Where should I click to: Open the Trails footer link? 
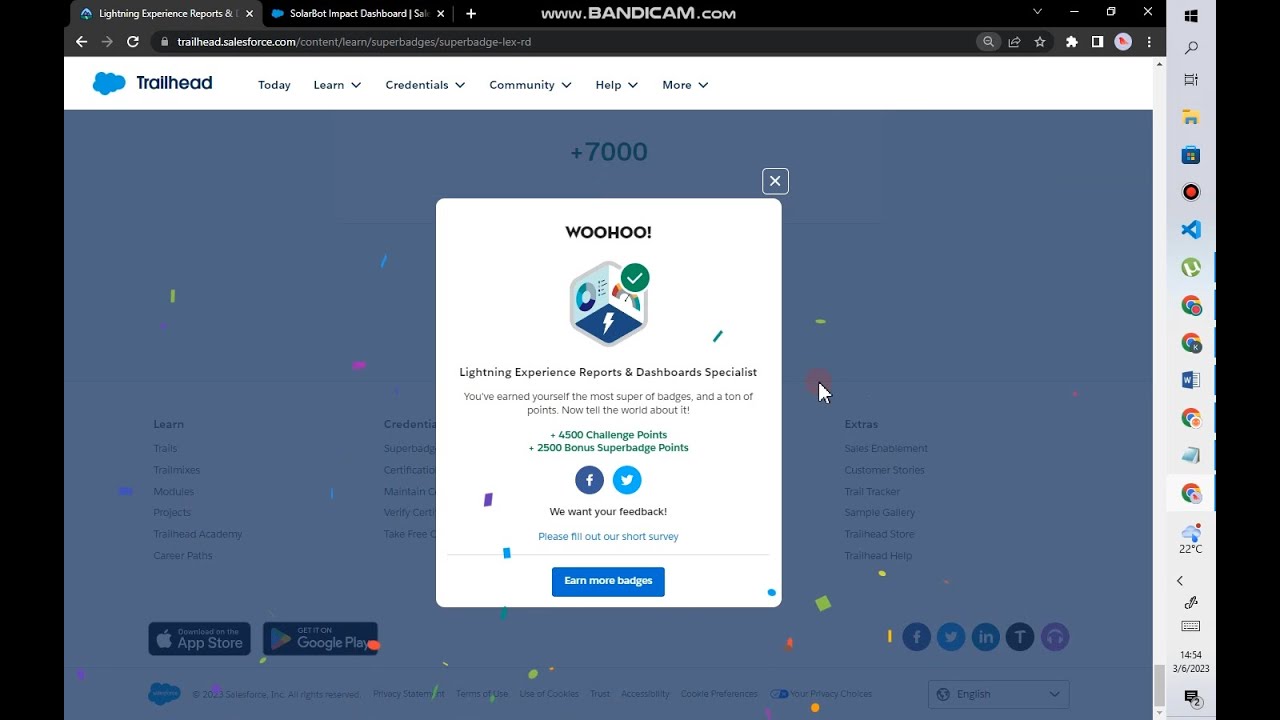coord(165,449)
